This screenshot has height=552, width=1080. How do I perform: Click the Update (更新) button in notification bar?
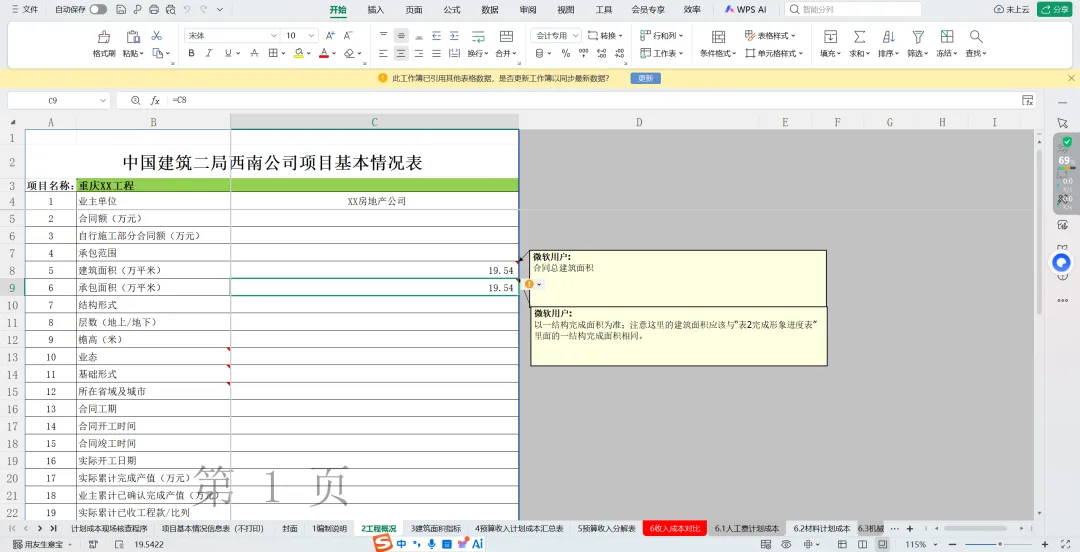tap(645, 79)
